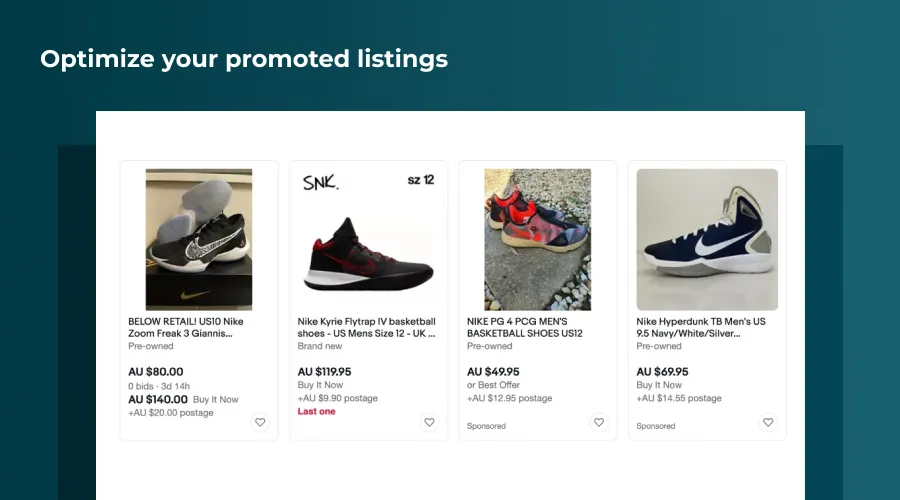Open 'BELOW RETAIL! US10 Nike Zoom Freak 3' title
Screen dimensions: 900x500
[x=186, y=327]
